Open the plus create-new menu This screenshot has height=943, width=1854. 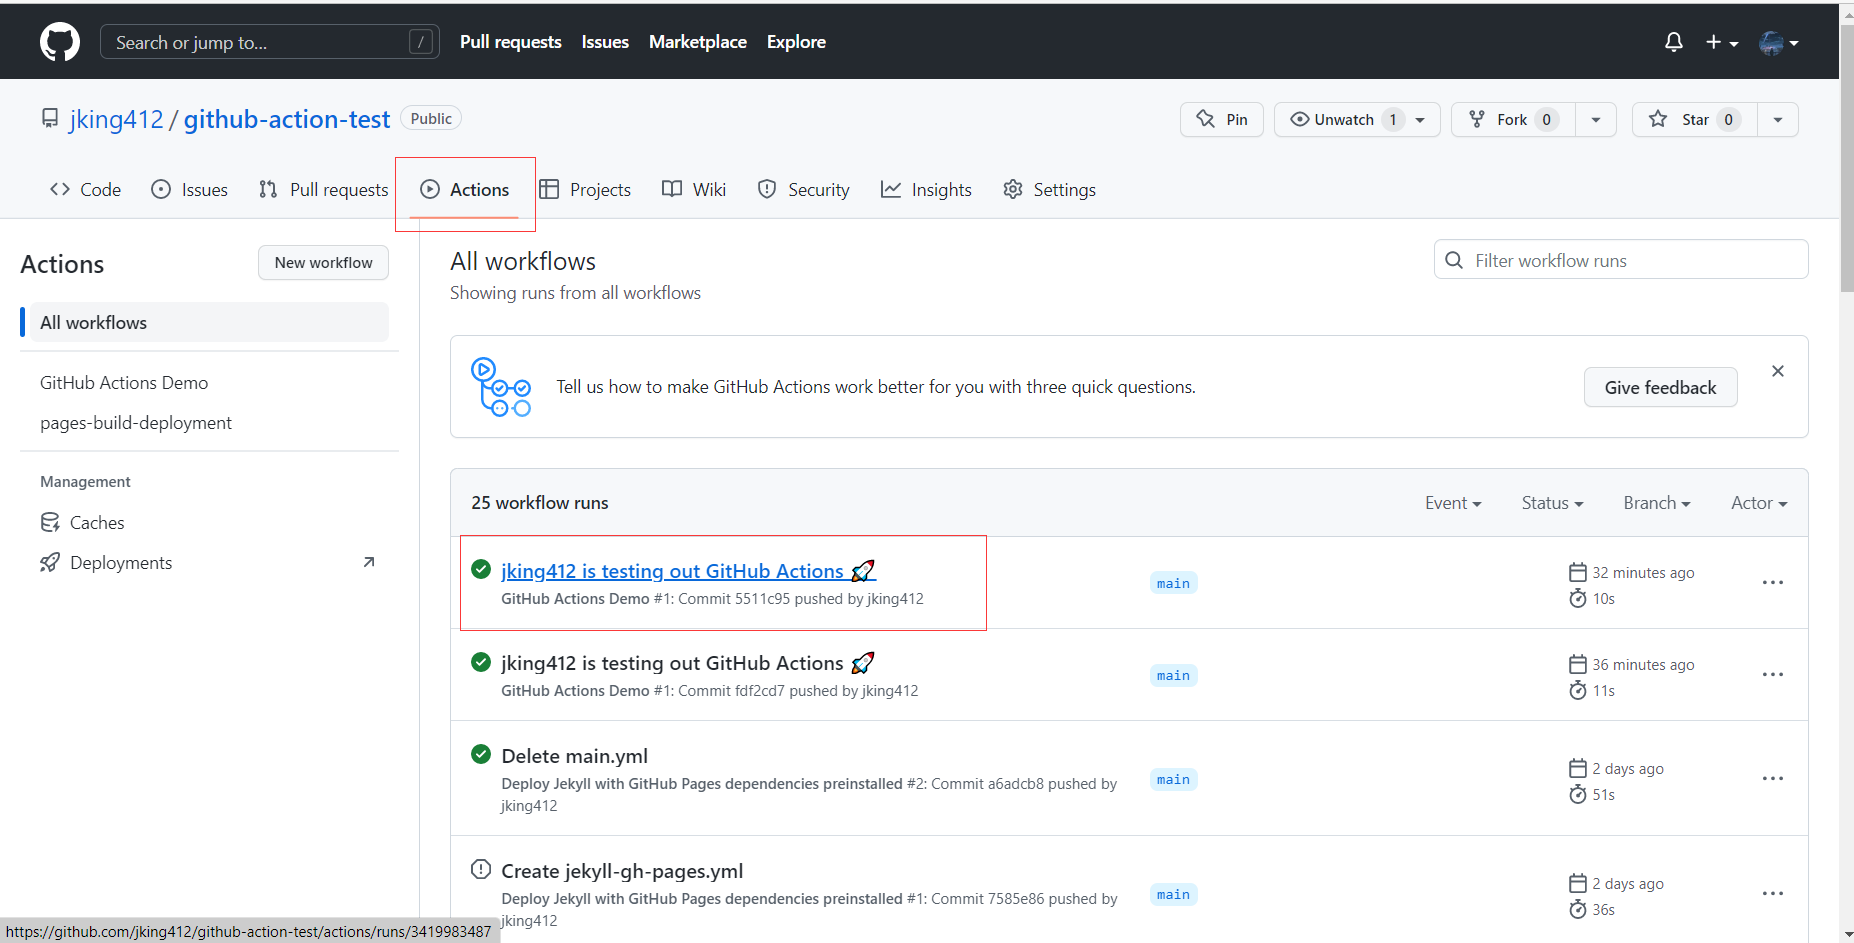(x=1722, y=42)
